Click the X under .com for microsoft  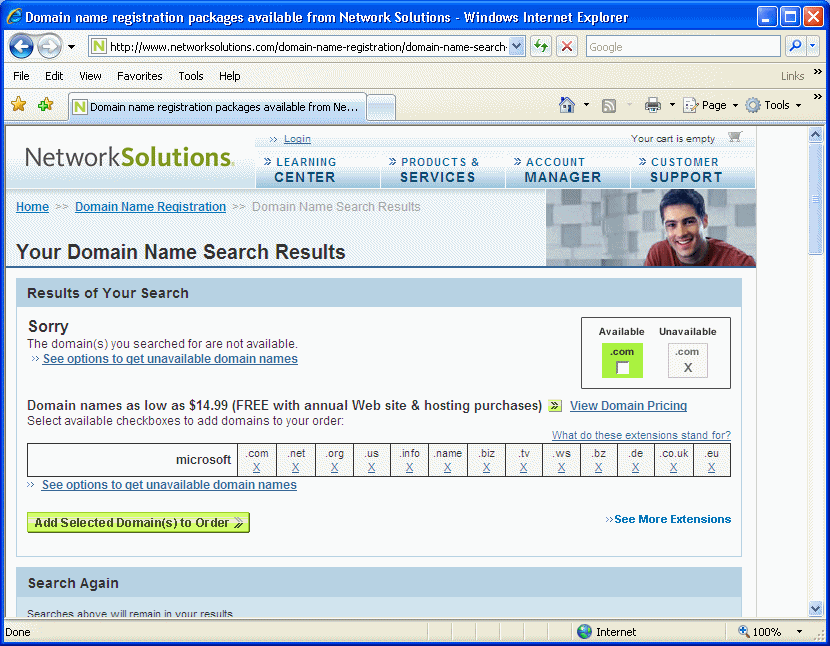click(256, 468)
